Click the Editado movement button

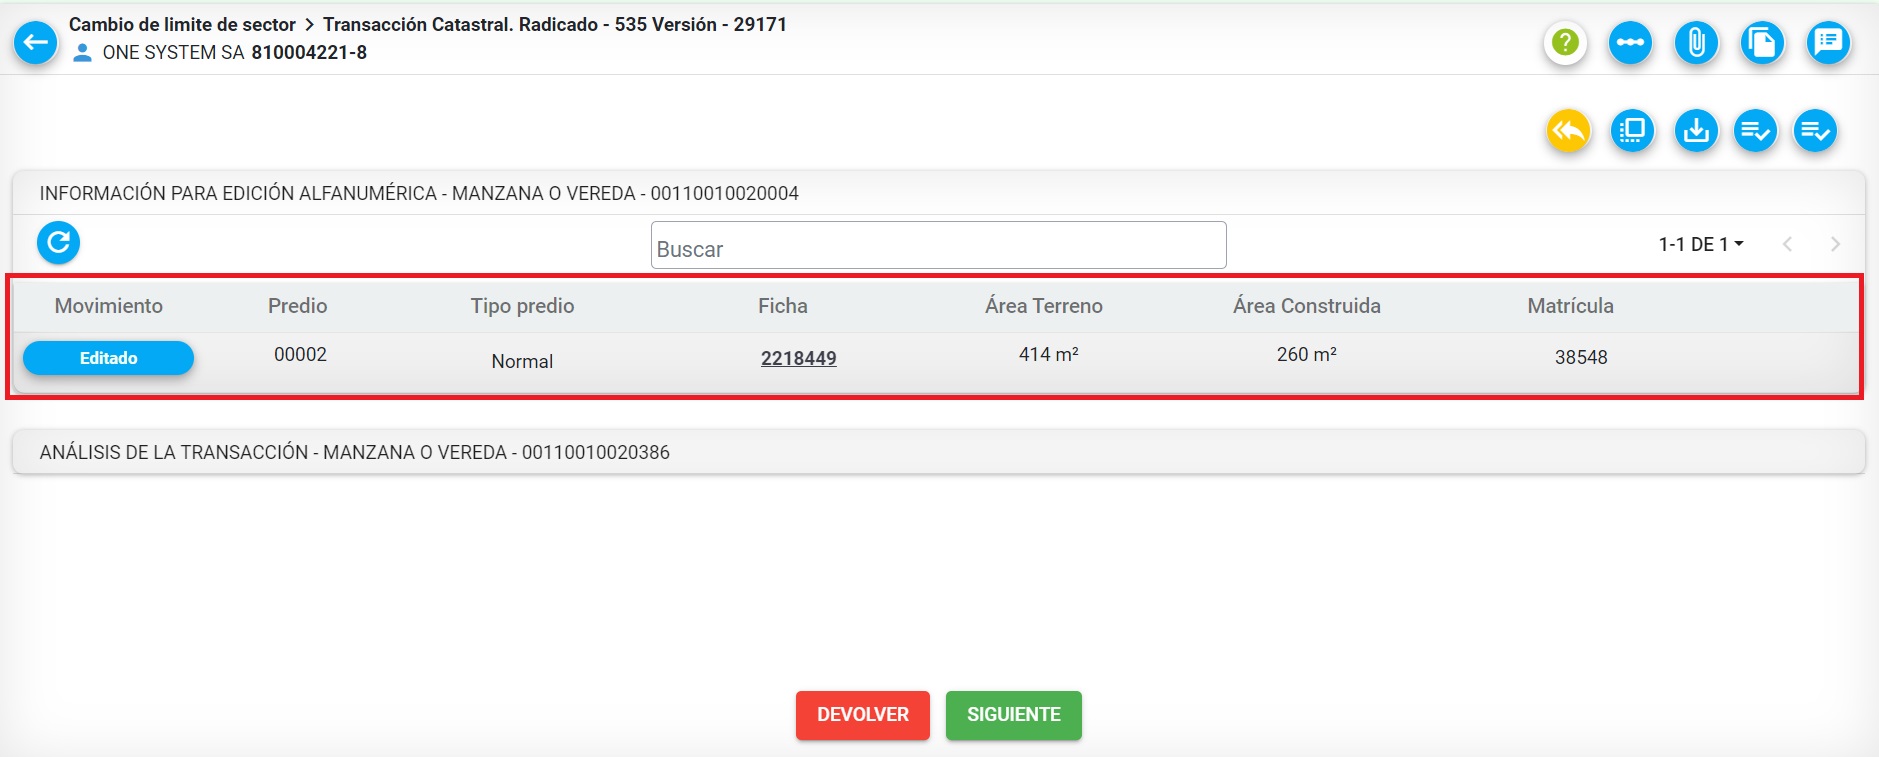[108, 358]
